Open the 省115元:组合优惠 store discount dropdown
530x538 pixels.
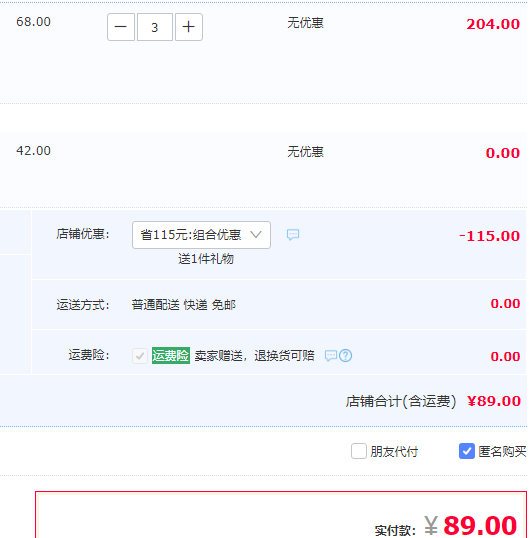pos(201,235)
